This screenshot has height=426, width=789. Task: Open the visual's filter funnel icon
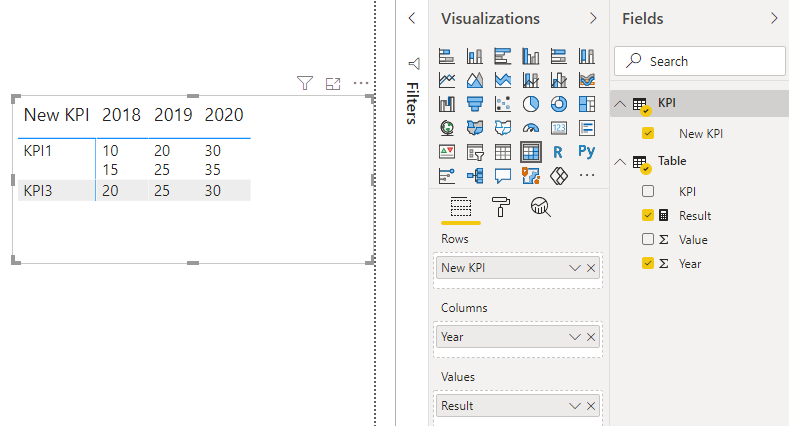[305, 83]
